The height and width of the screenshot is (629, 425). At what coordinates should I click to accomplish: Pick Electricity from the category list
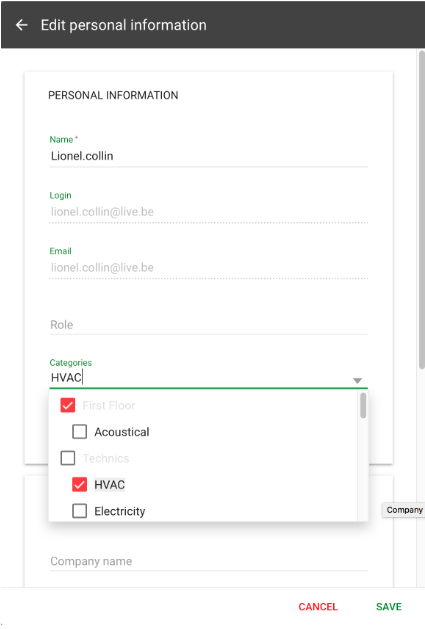(x=120, y=511)
